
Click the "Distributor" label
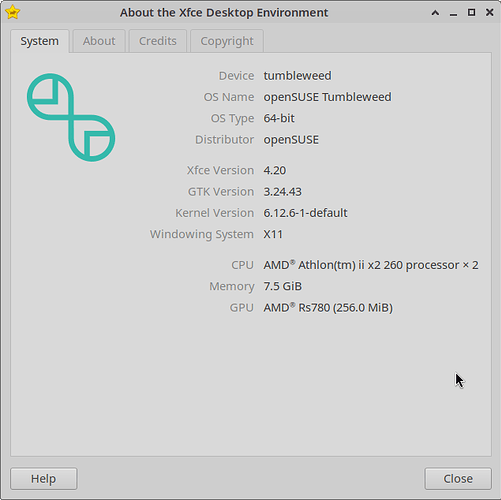(x=225, y=140)
